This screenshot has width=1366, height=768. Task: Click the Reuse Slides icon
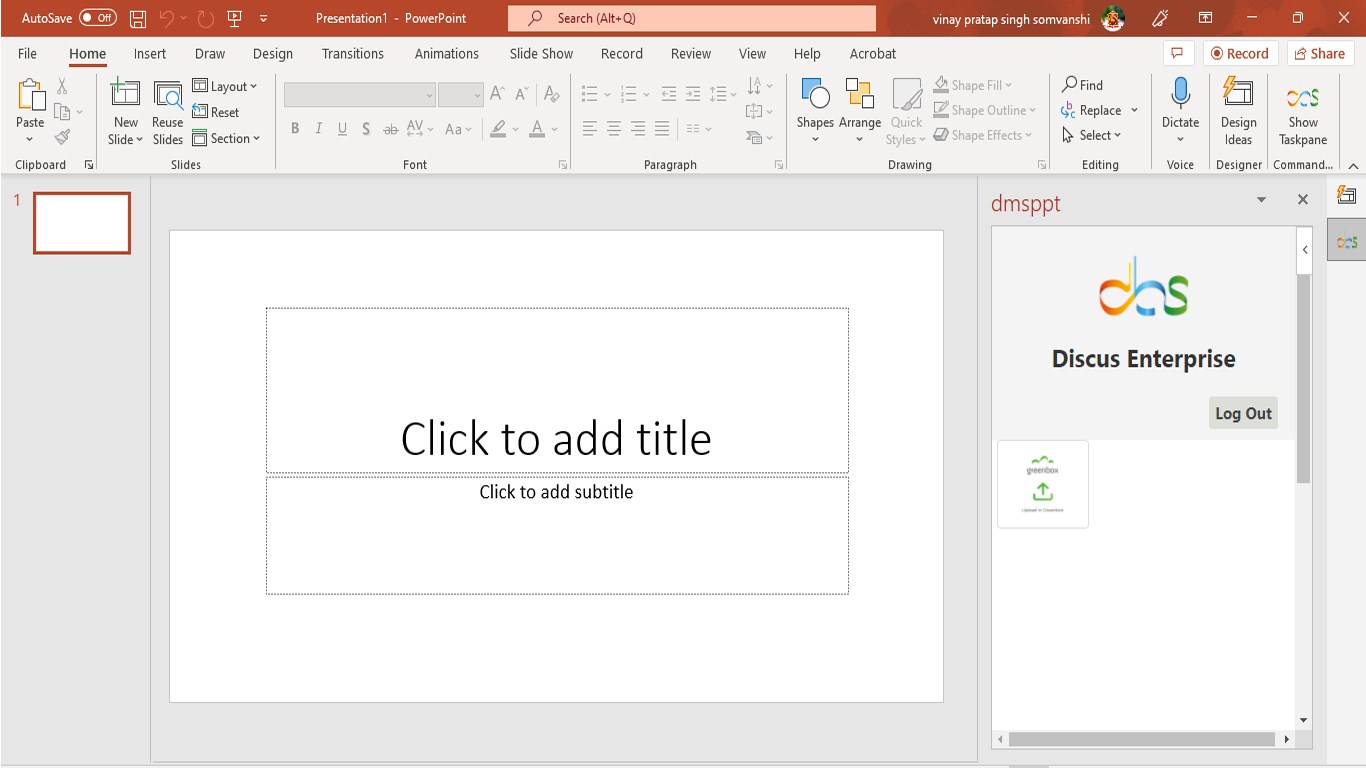tap(168, 95)
